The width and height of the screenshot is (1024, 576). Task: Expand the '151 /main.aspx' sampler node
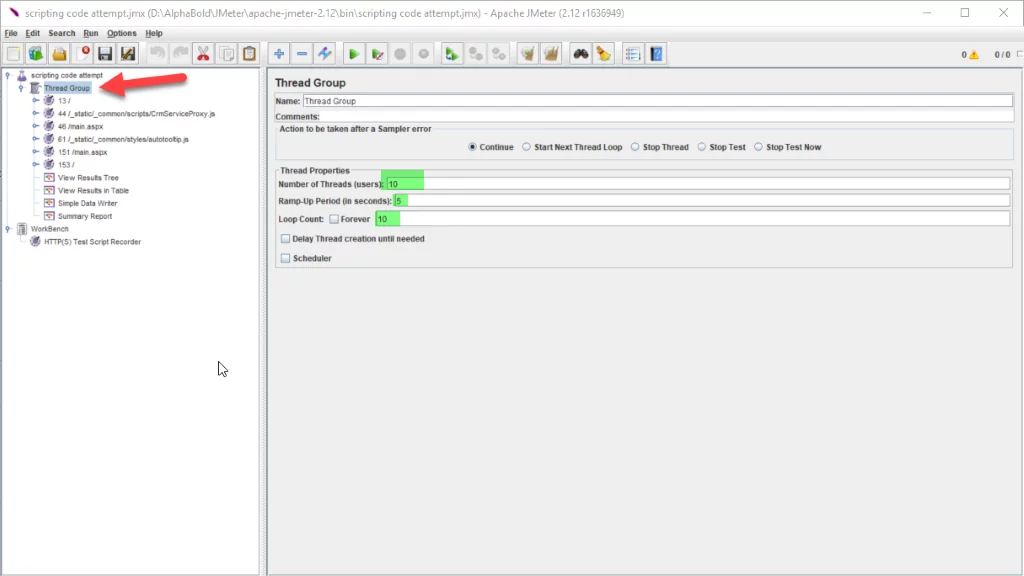coord(35,152)
